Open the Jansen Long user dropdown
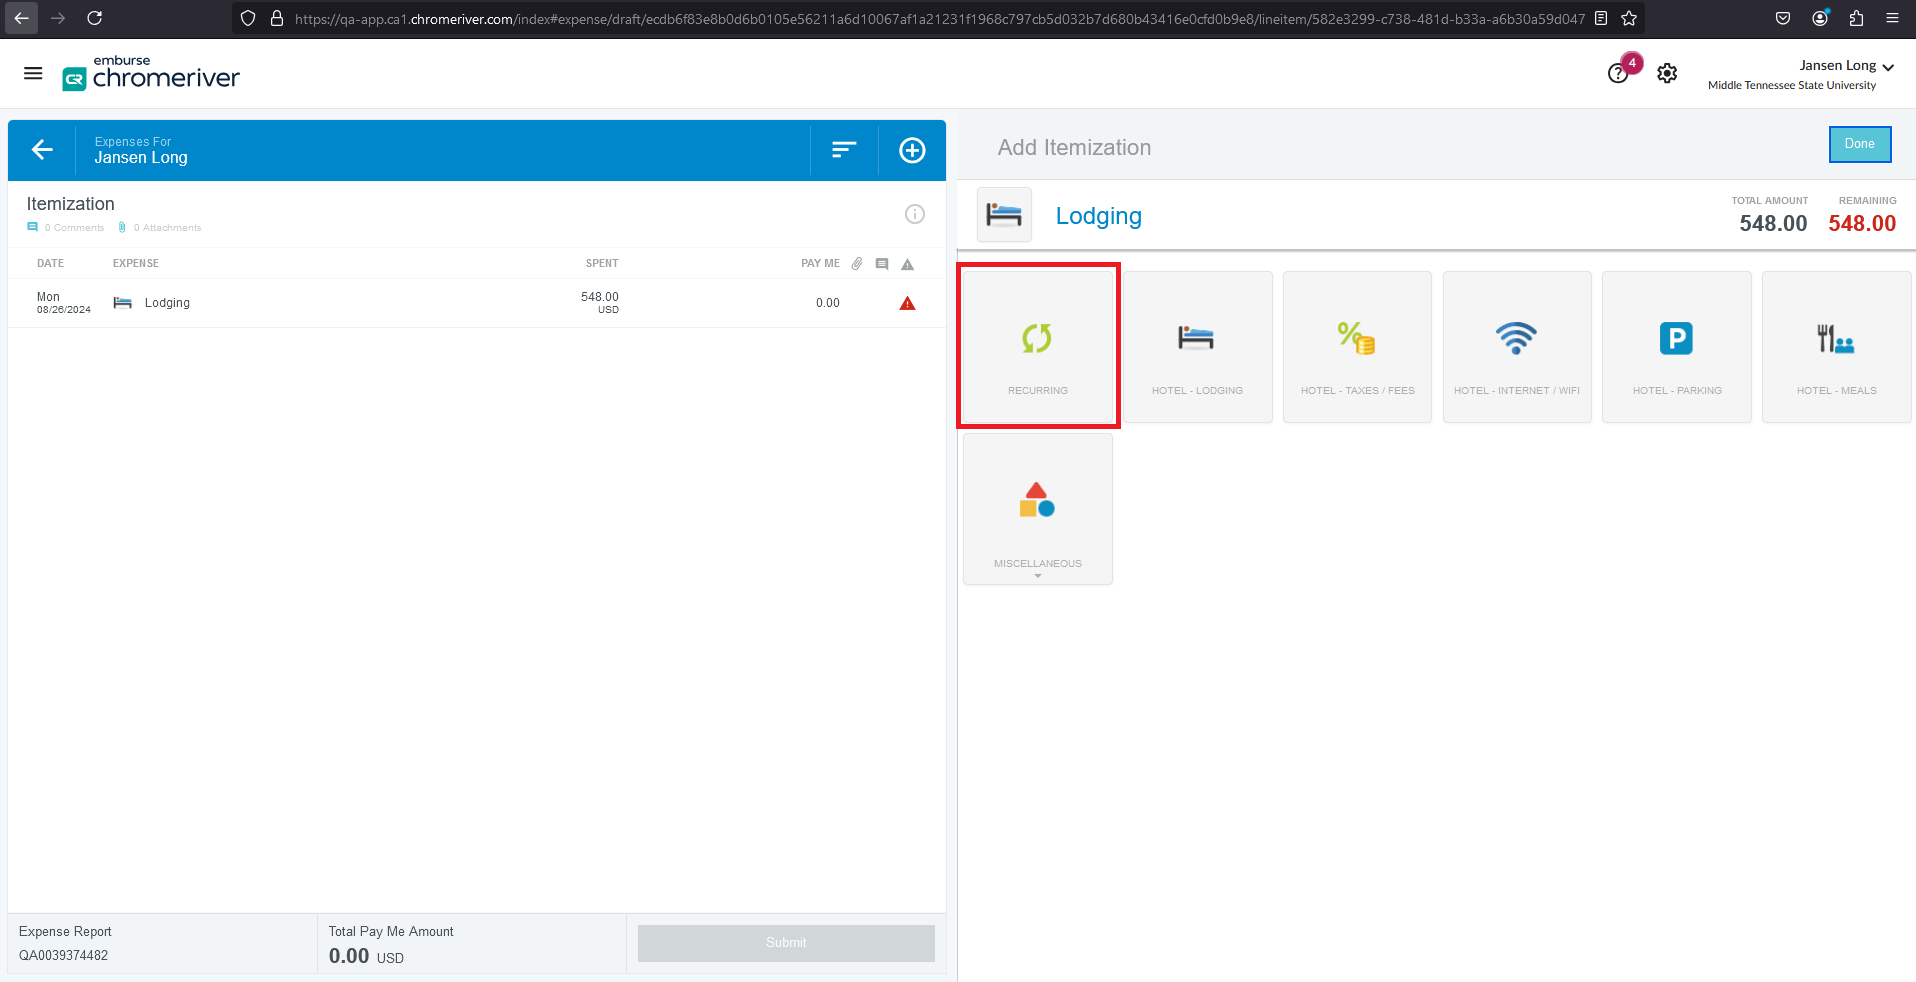This screenshot has width=1916, height=982. tap(1845, 66)
